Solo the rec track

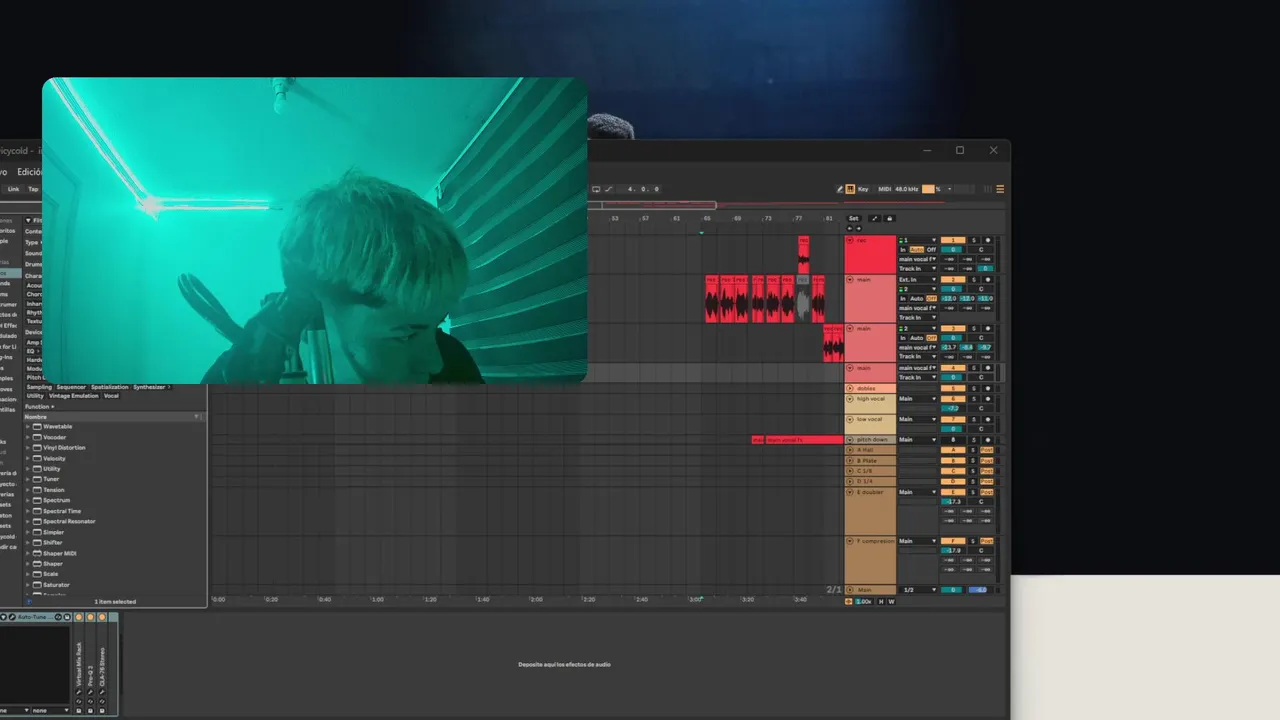pyautogui.click(x=974, y=240)
